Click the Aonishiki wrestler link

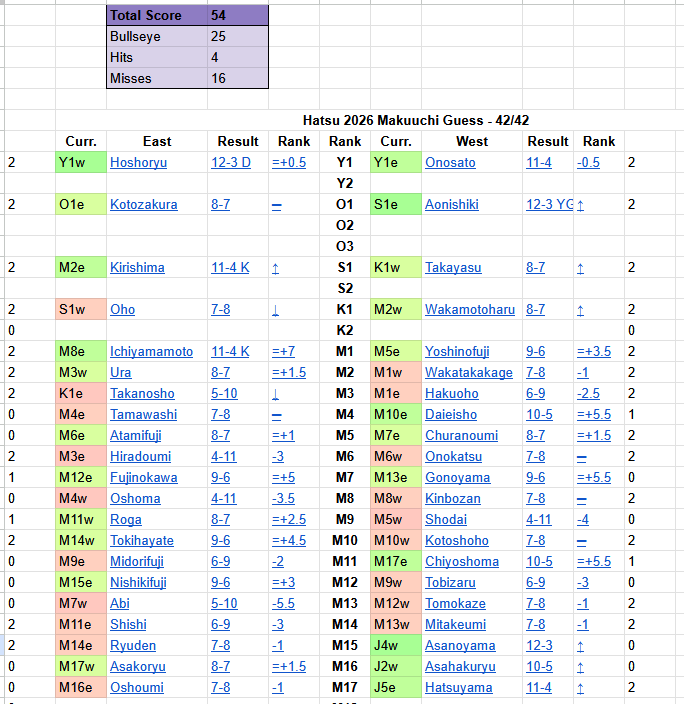coord(452,204)
